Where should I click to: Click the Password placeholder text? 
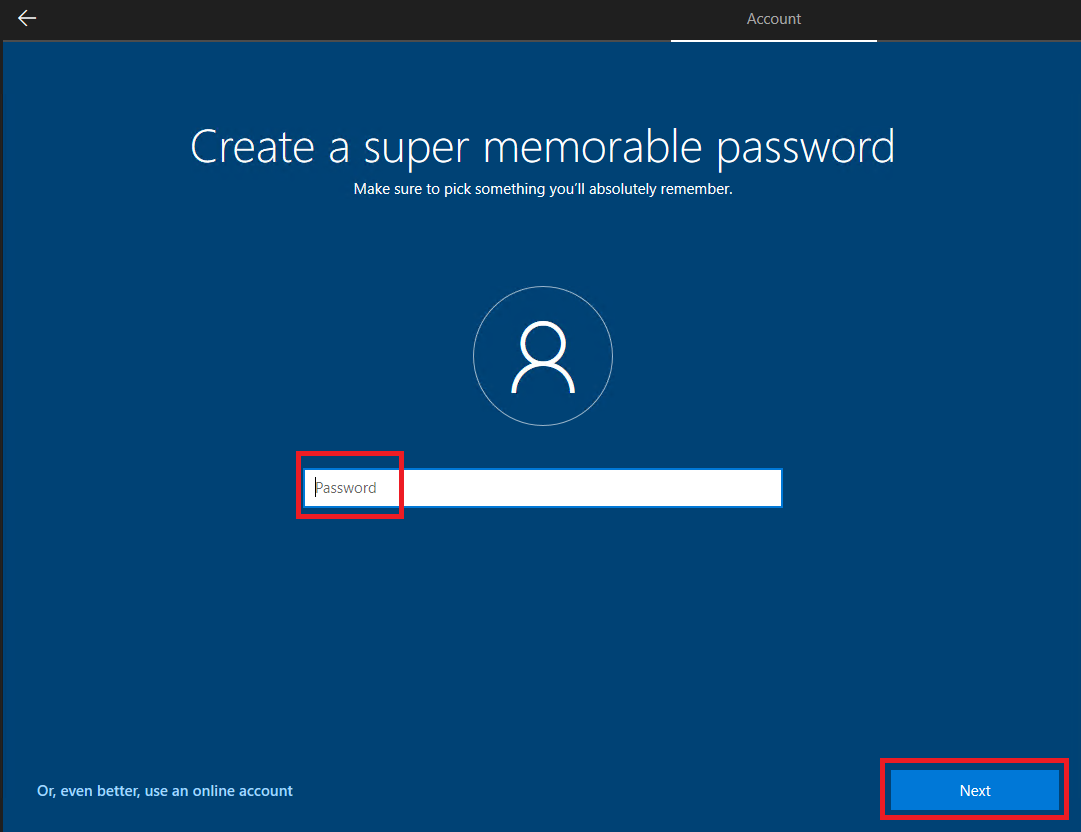pyautogui.click(x=347, y=488)
